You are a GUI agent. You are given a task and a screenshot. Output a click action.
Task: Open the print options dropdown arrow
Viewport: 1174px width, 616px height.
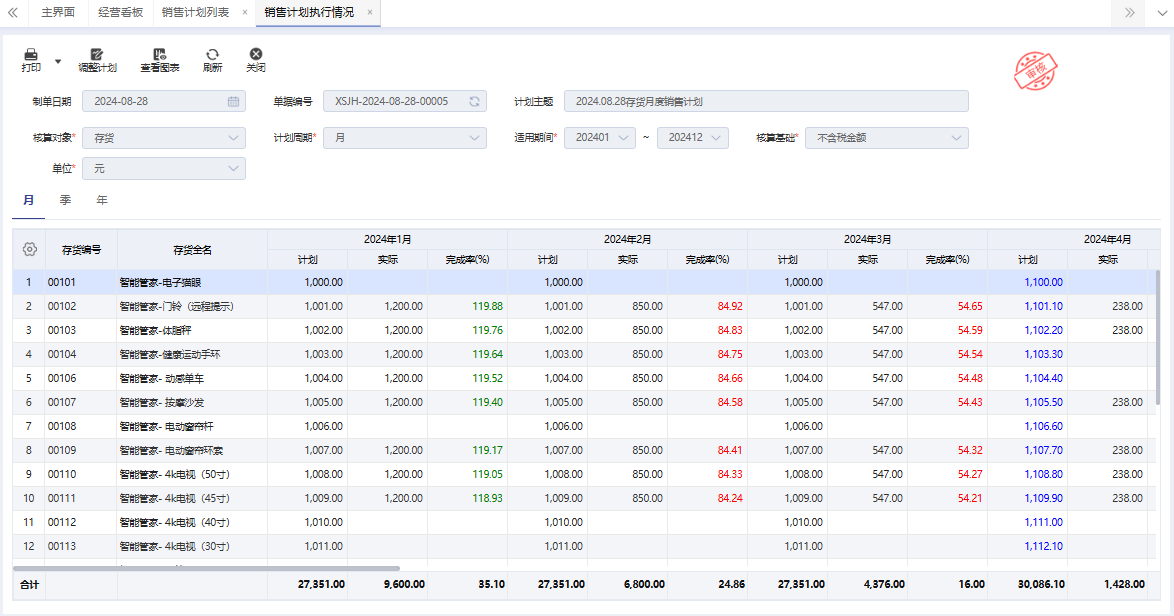pyautogui.click(x=57, y=61)
